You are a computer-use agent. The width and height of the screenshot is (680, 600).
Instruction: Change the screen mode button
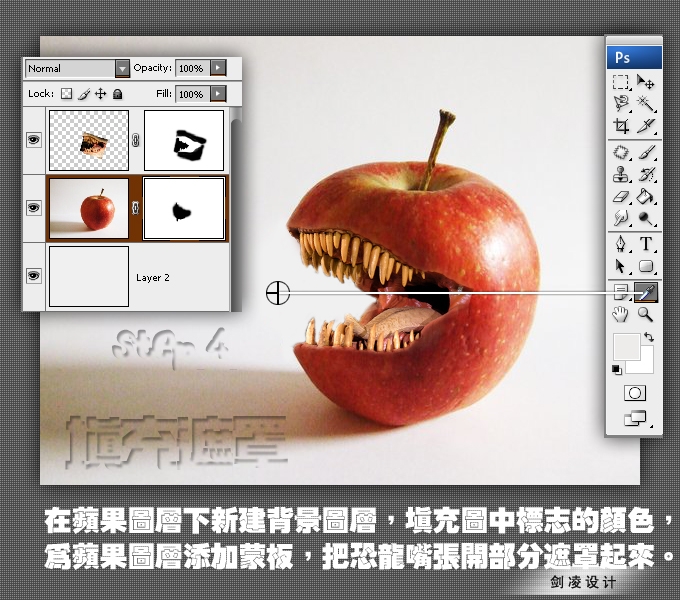(636, 418)
